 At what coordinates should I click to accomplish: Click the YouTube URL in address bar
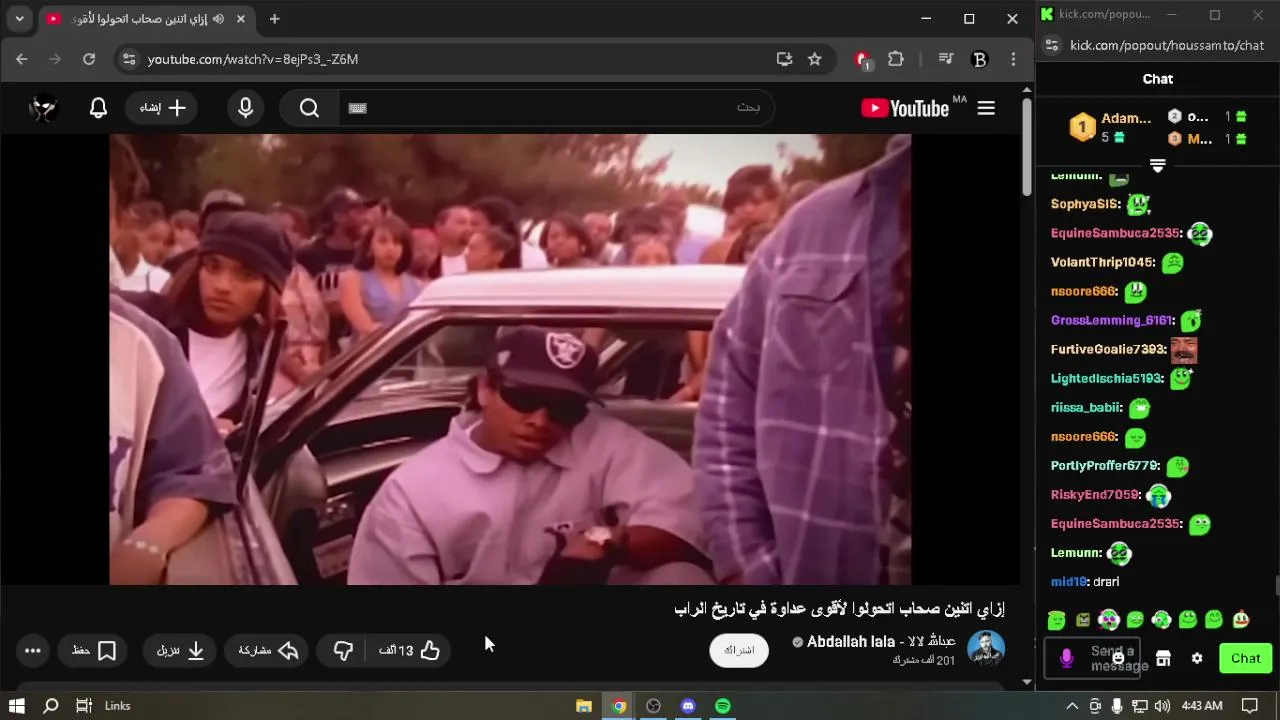click(x=253, y=59)
